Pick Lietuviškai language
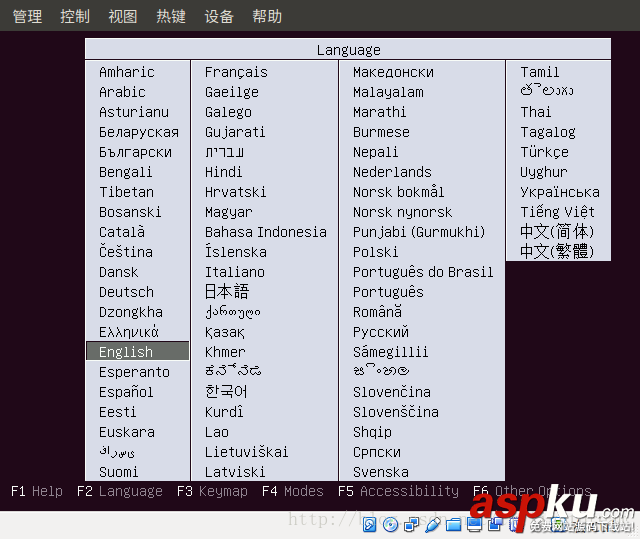This screenshot has width=640, height=539. tap(247, 452)
